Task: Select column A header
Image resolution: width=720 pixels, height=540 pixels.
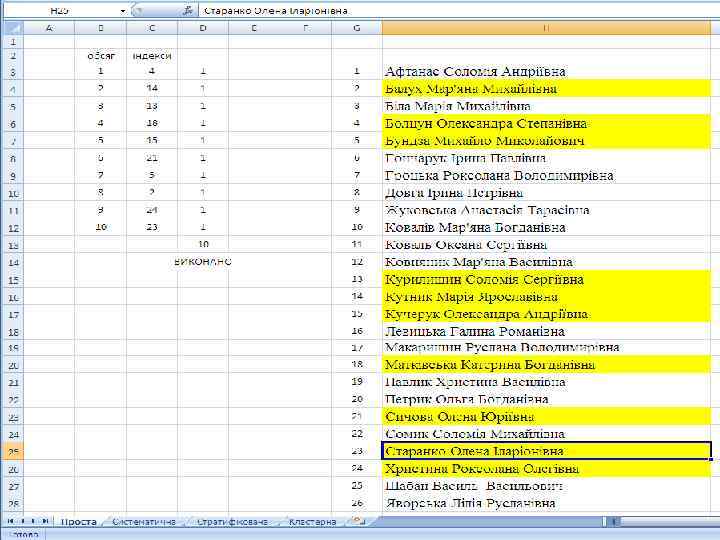Action: (49, 28)
